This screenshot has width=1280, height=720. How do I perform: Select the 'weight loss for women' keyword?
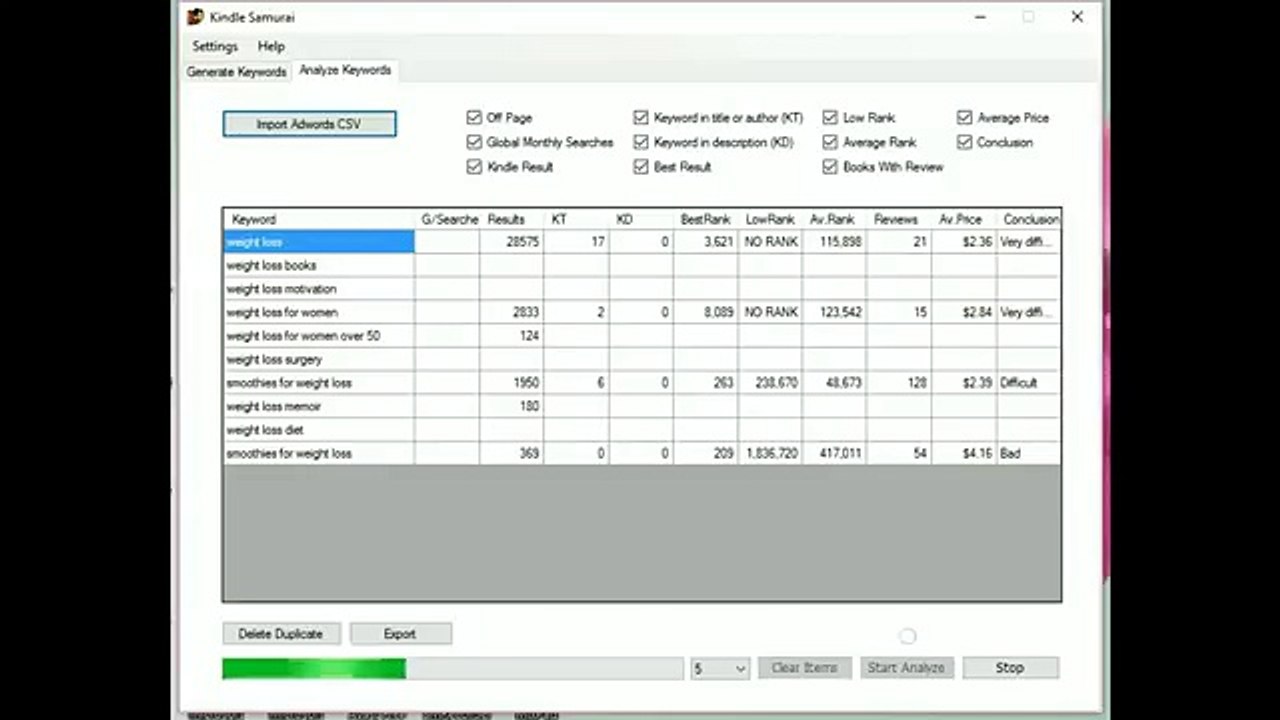tap(319, 312)
